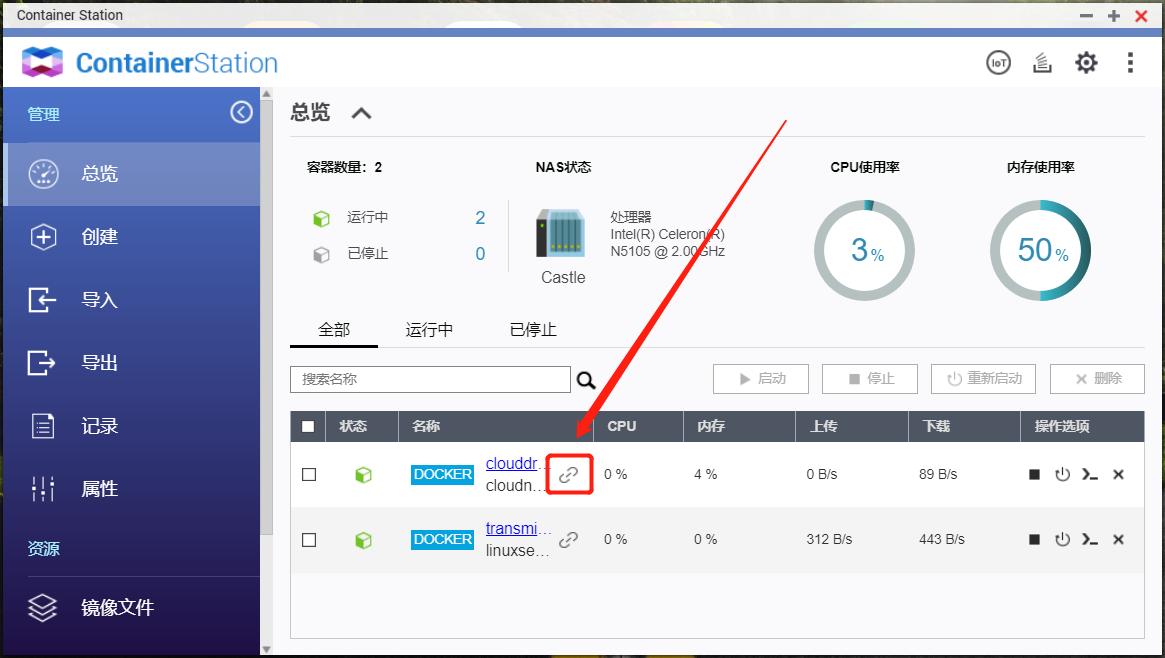
Task: Open the URL link icon beside clouddrive
Action: [569, 474]
